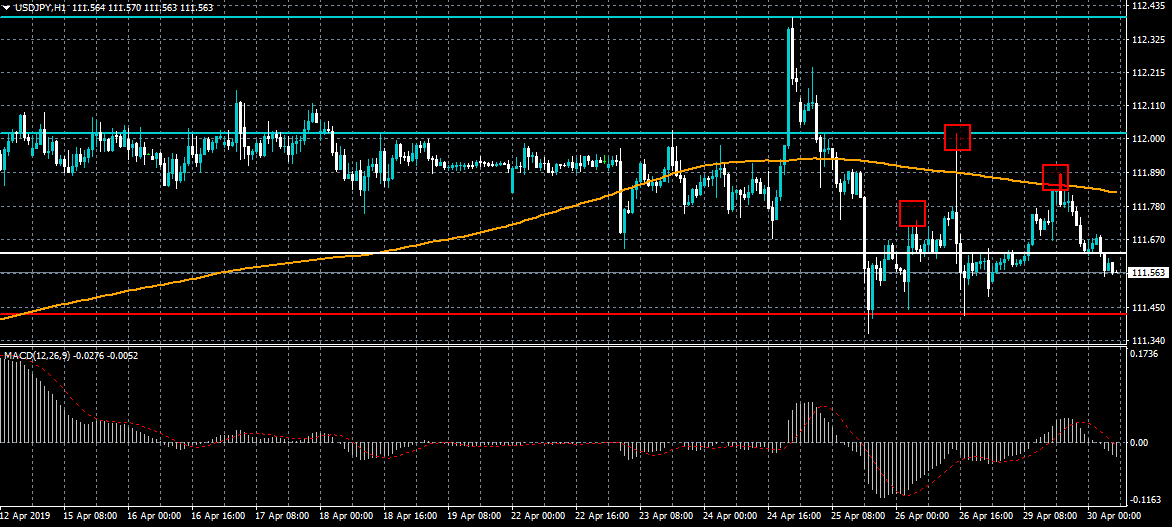Click the 112.325 price axis label
The height and width of the screenshot is (527, 1172).
(1150, 39)
